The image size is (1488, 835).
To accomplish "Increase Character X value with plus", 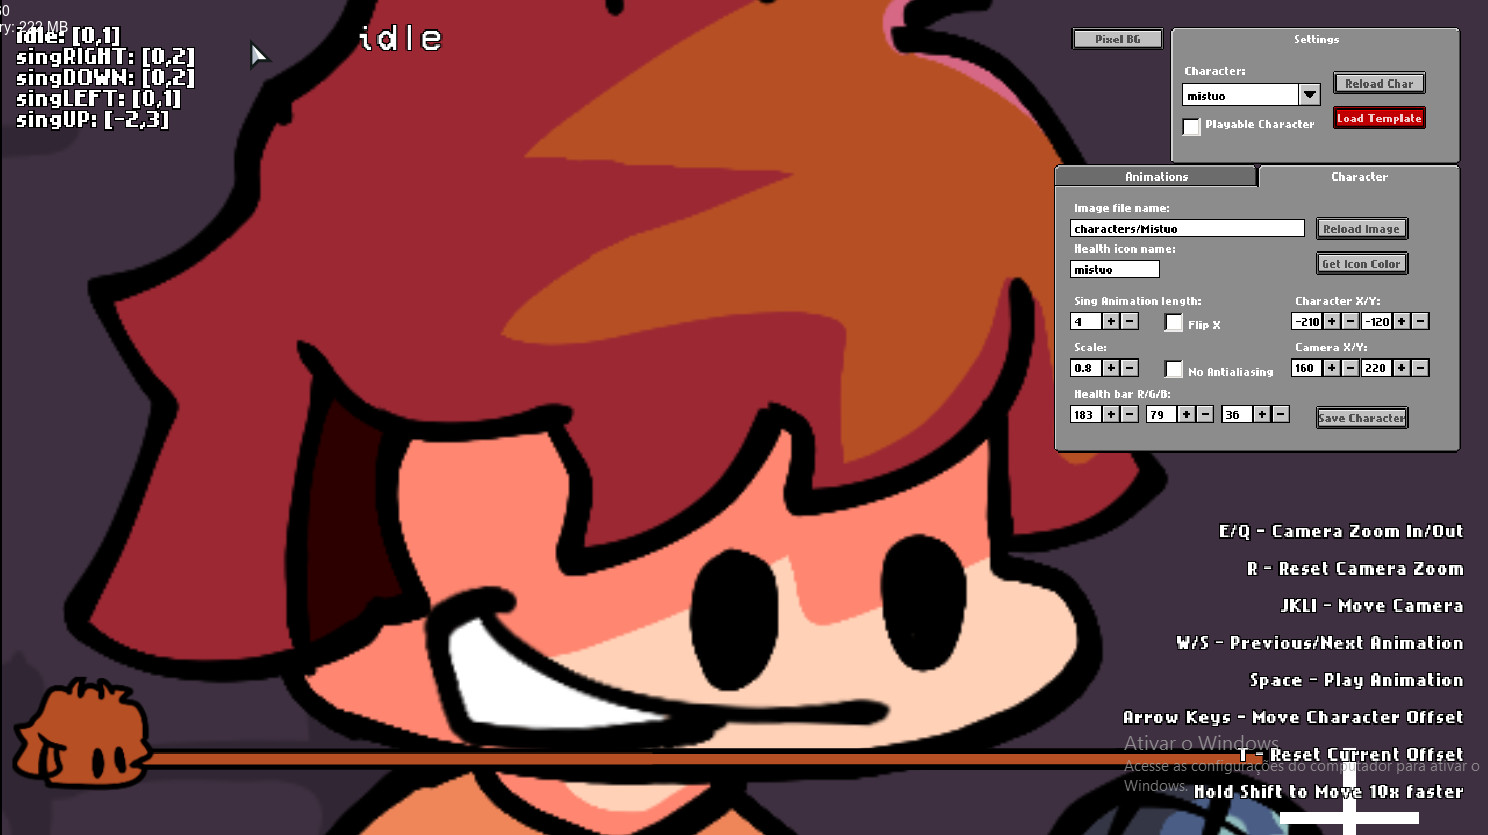I will [x=1331, y=321].
